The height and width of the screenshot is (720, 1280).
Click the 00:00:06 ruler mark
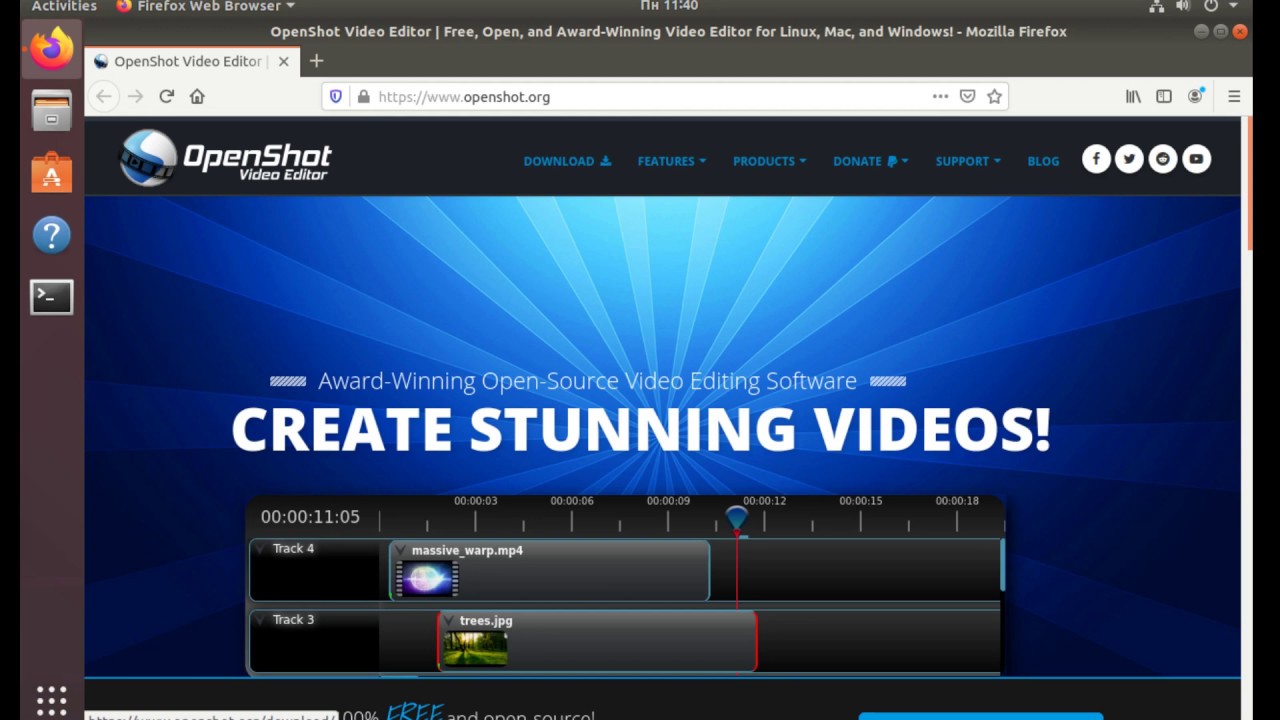click(572, 501)
